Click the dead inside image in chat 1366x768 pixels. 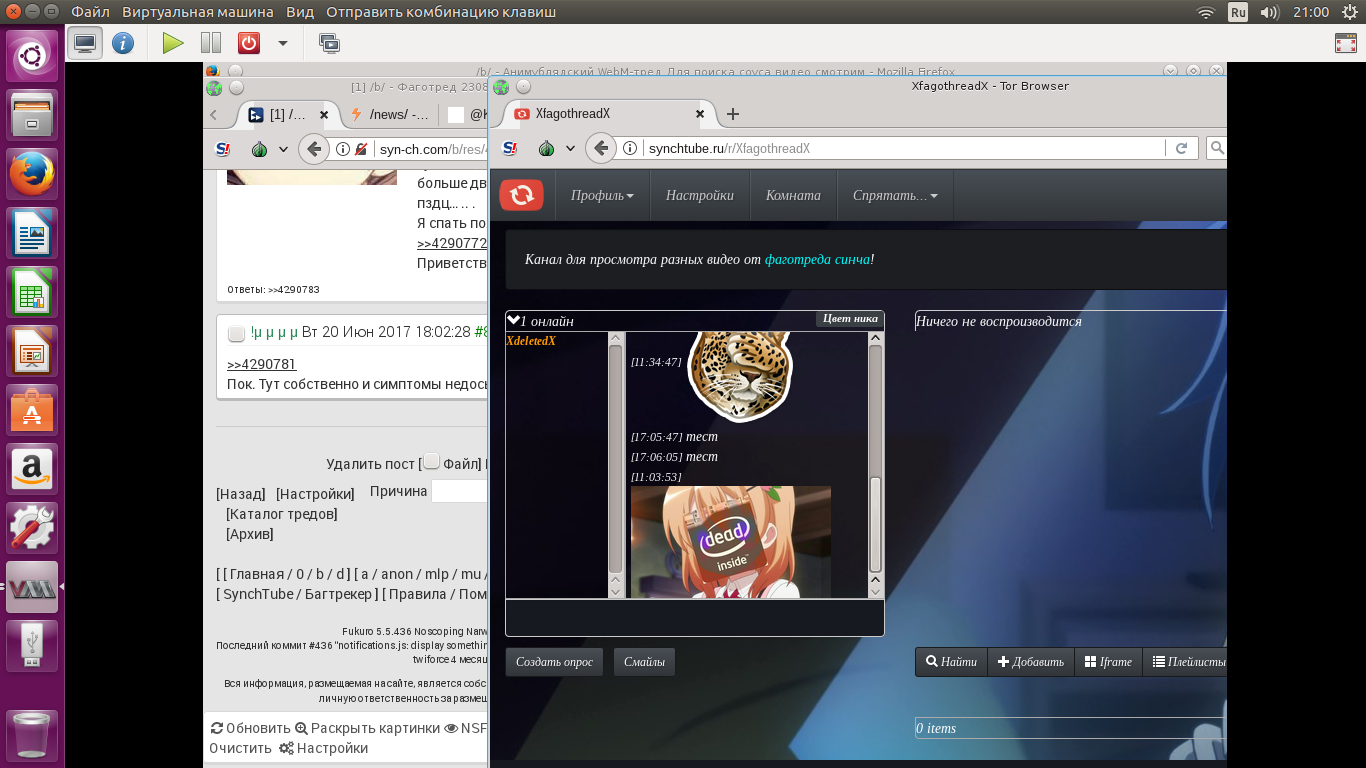coord(731,542)
